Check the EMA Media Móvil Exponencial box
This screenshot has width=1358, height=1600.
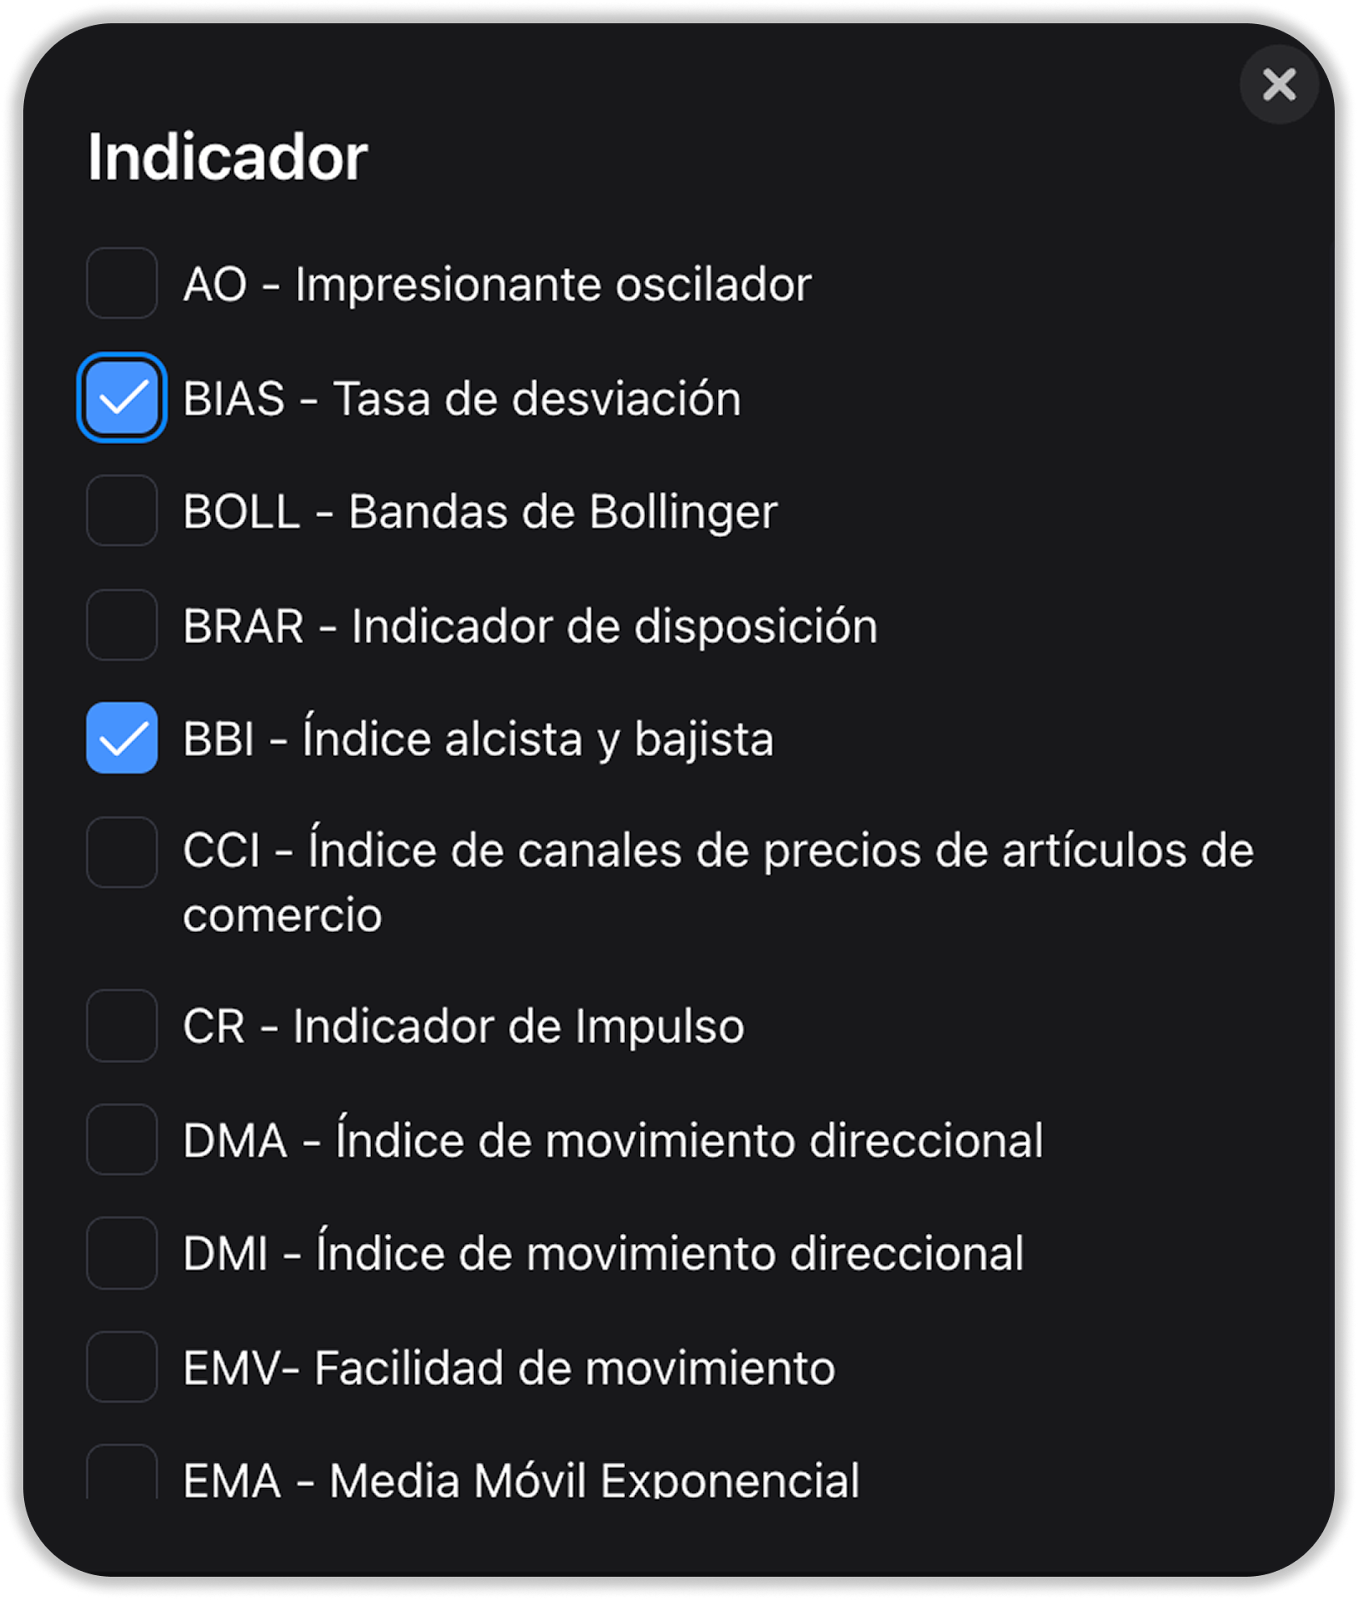point(122,1475)
